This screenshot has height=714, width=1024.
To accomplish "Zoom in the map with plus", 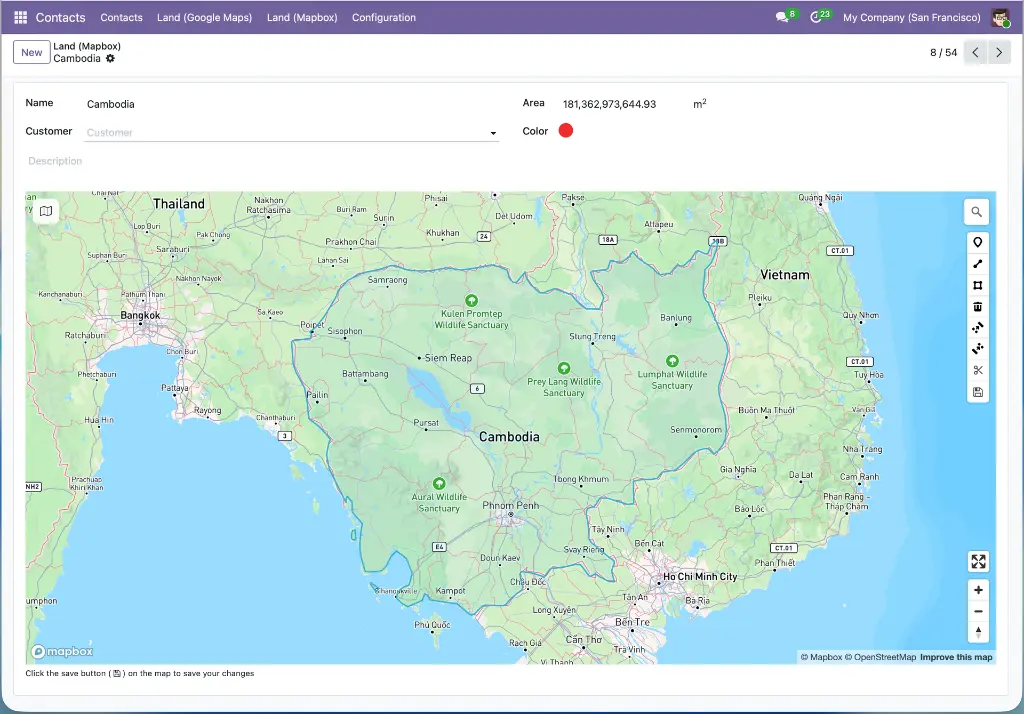I will [978, 590].
